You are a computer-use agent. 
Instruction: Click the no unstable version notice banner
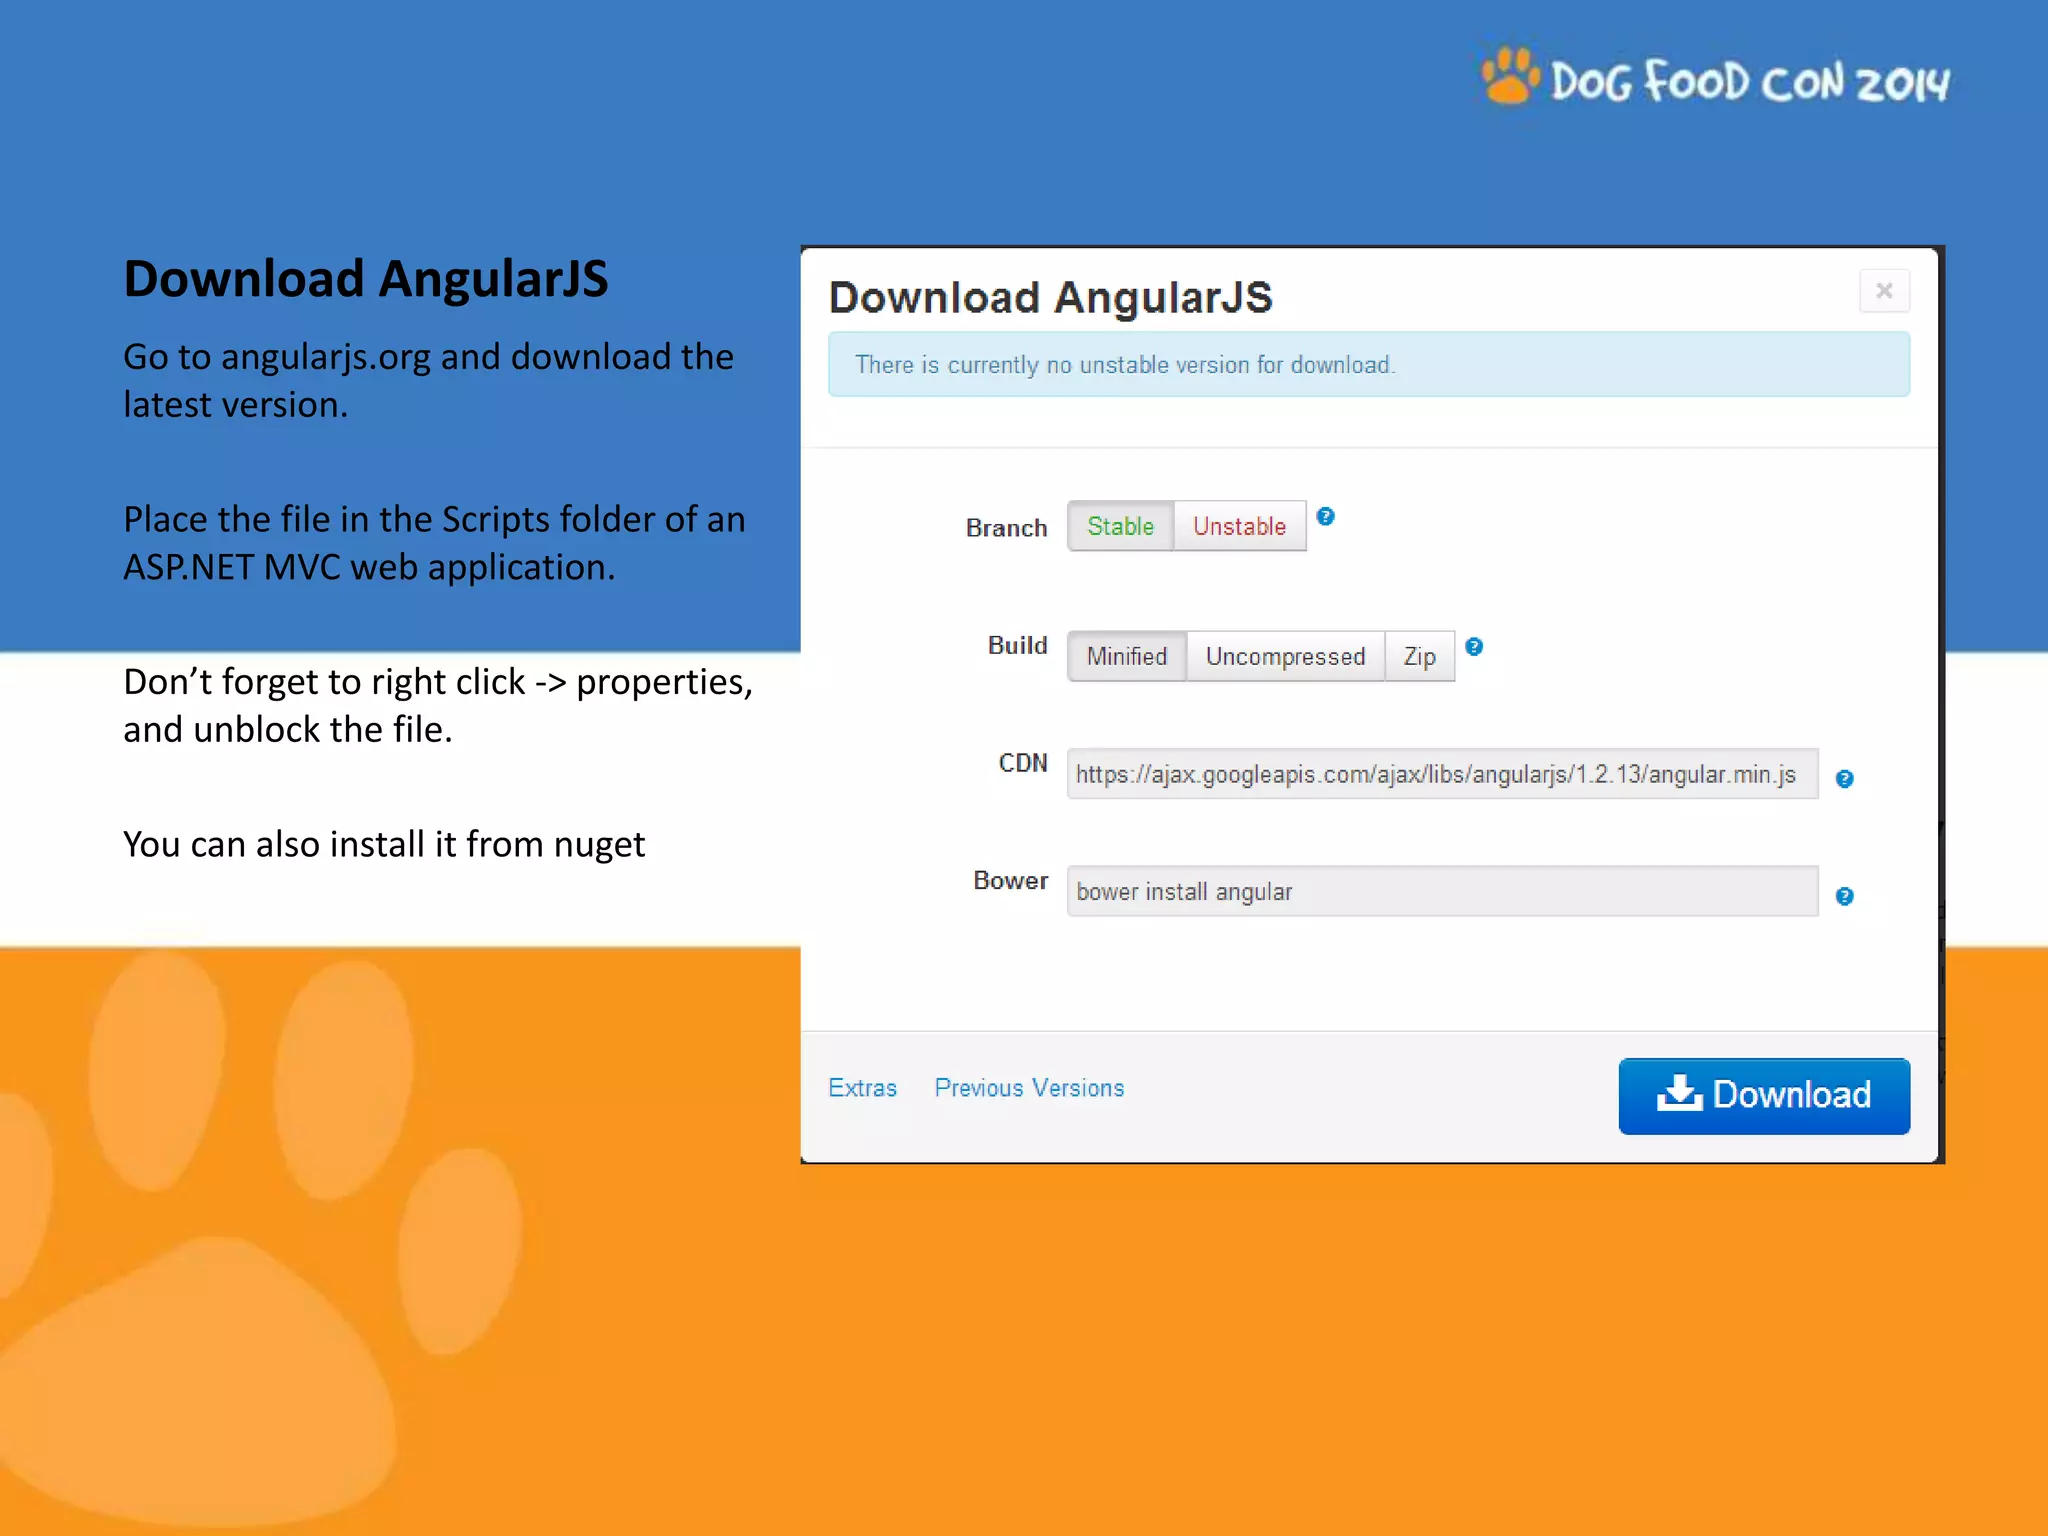click(1368, 365)
